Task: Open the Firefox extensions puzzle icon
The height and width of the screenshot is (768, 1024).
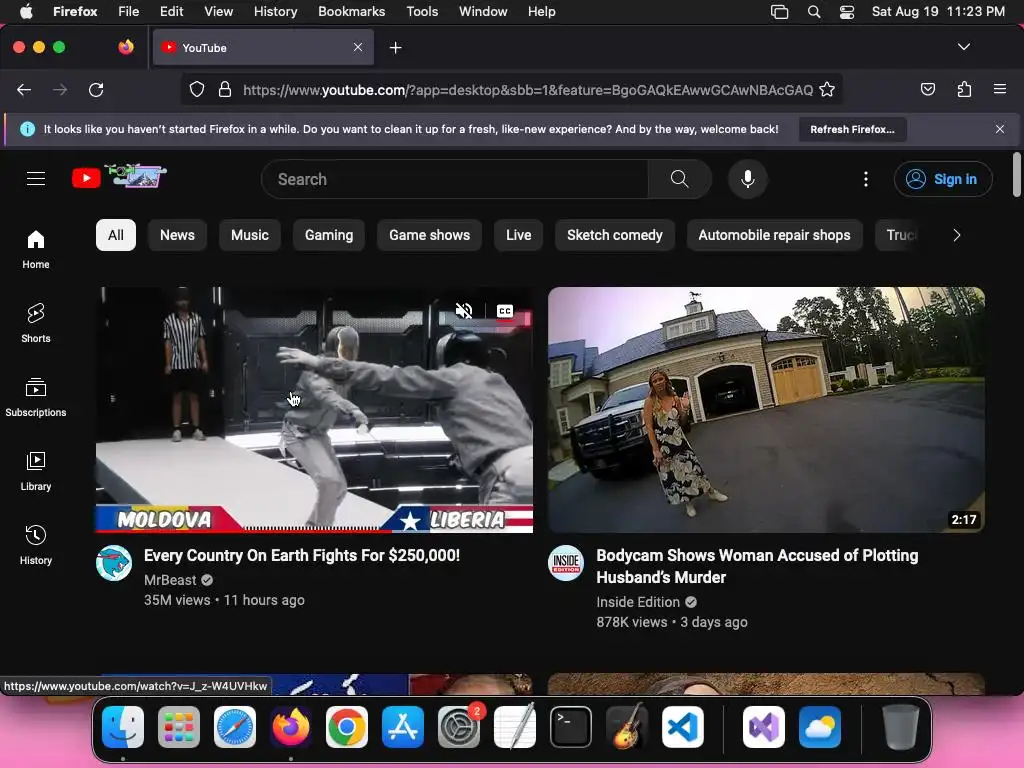Action: 964,89
